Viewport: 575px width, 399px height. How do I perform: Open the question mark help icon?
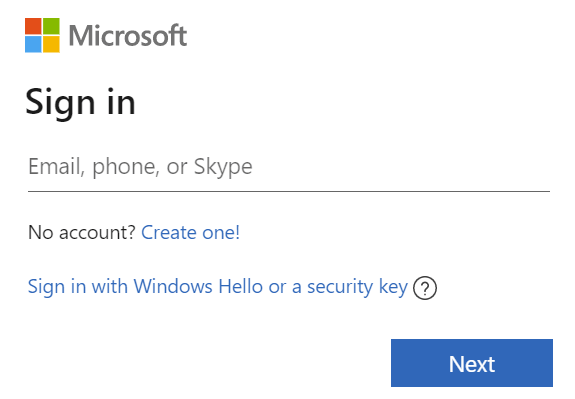425,288
